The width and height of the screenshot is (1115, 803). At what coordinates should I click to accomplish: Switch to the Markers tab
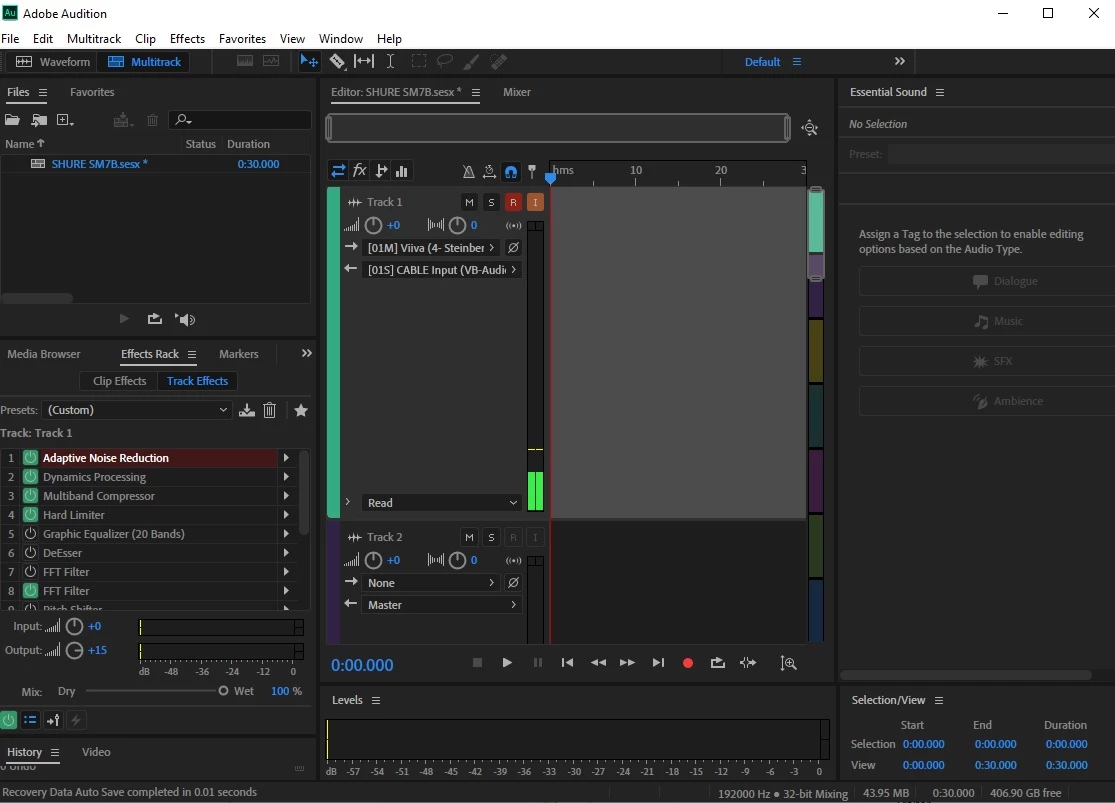(x=238, y=353)
